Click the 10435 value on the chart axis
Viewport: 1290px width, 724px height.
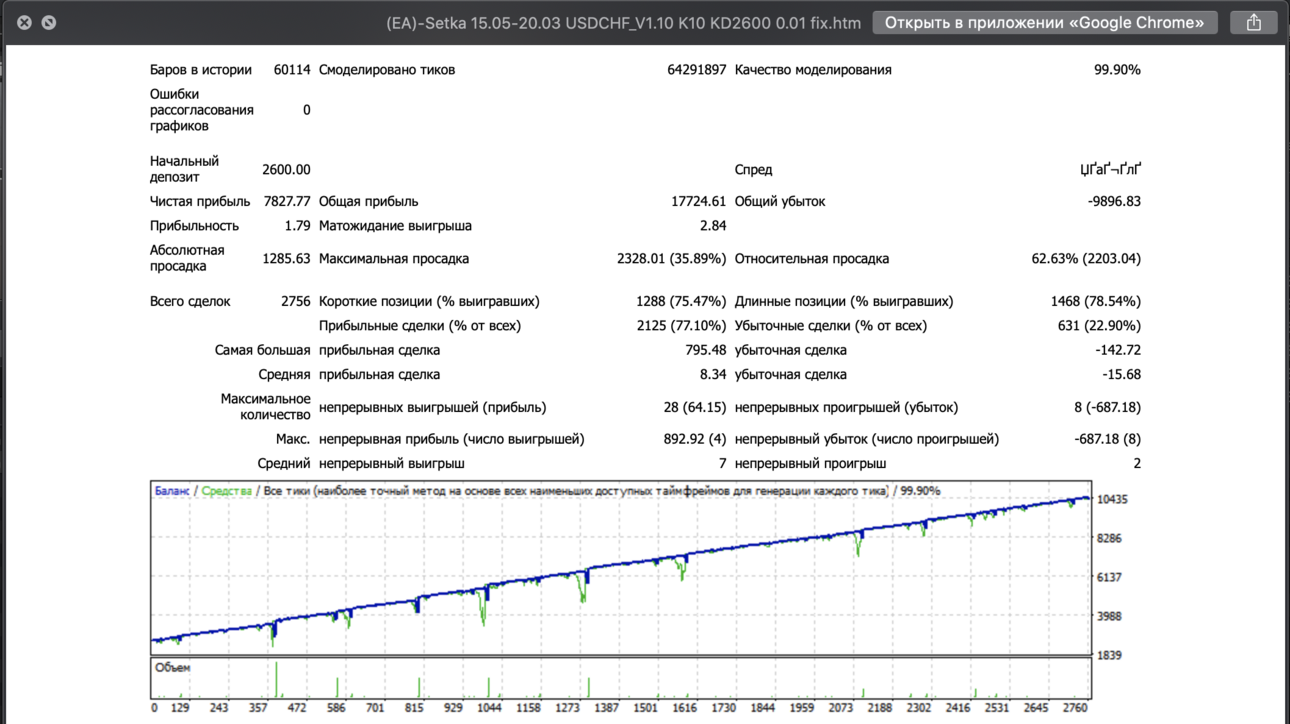[1113, 500]
